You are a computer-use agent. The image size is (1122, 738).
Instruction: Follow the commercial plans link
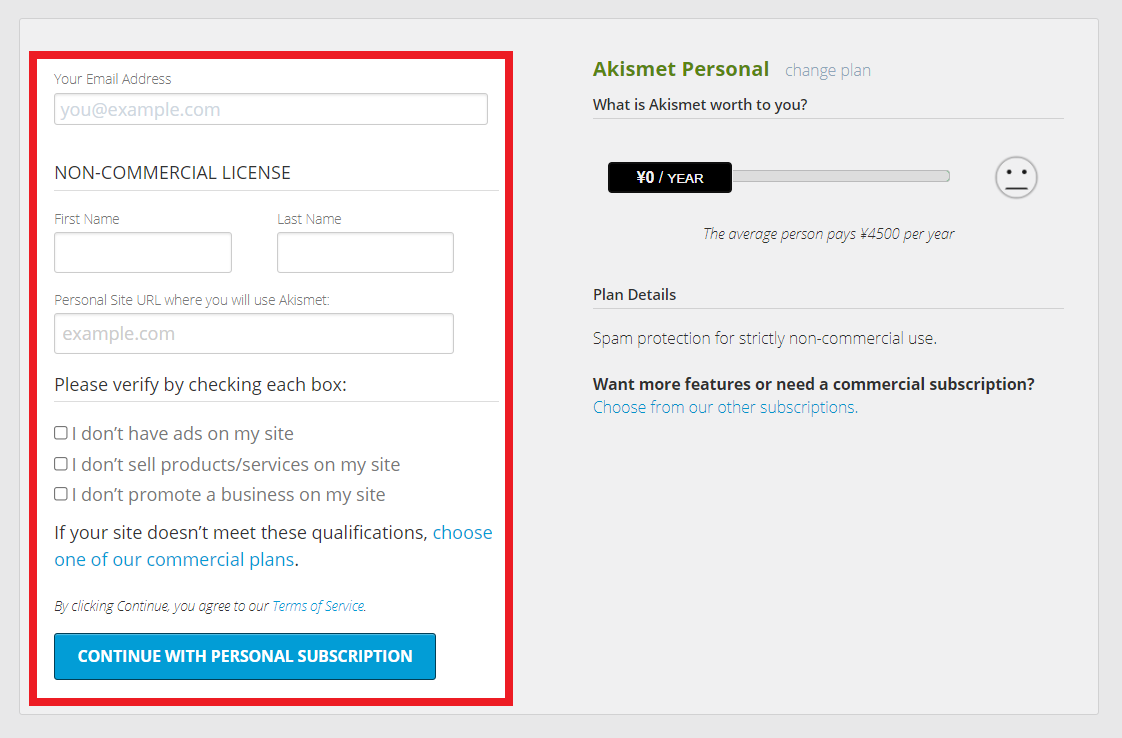(x=273, y=545)
